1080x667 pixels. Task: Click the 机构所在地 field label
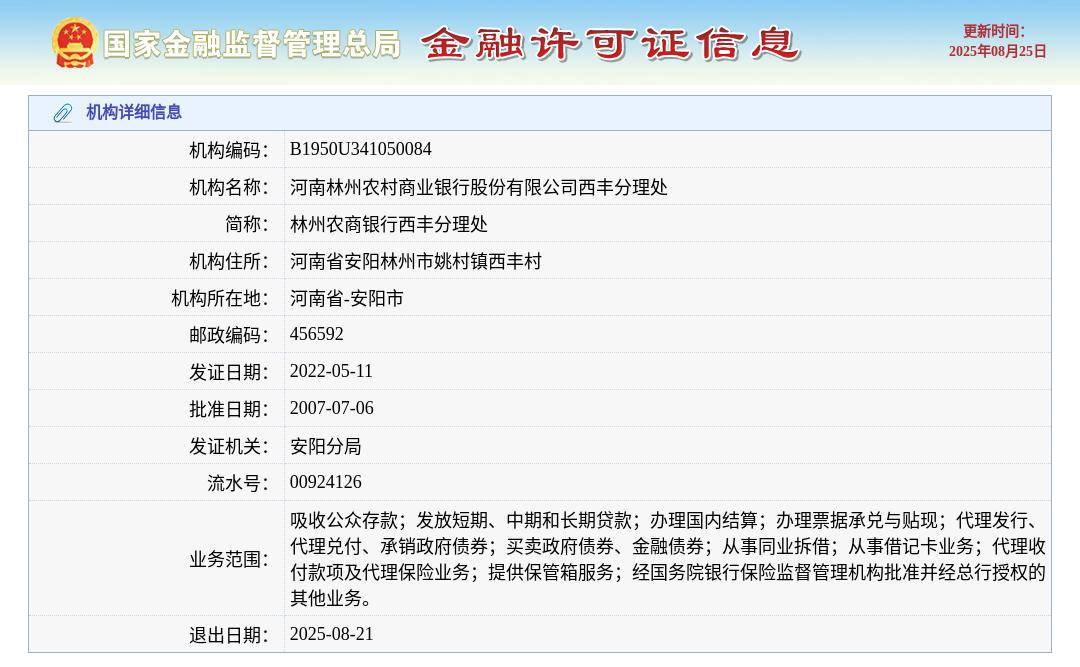[220, 298]
